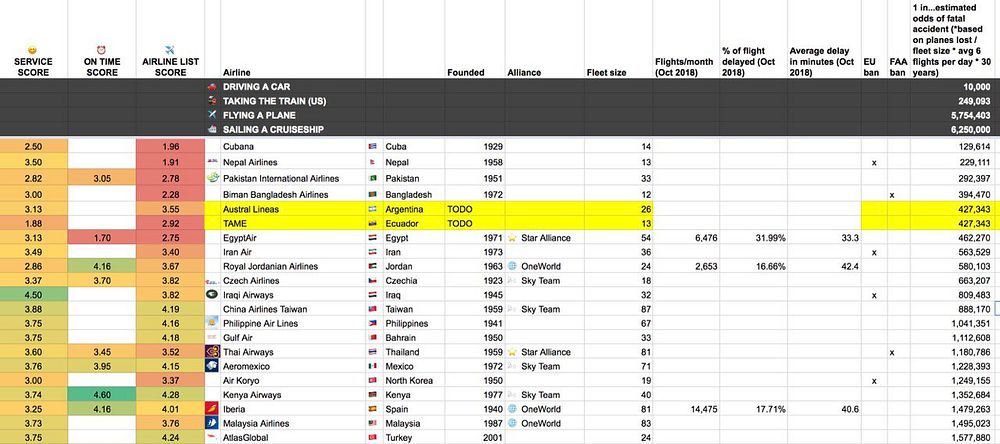Viewport: 1000px width, 444px height.
Task: Click the Bangladesh flag icon
Action: 373,195
